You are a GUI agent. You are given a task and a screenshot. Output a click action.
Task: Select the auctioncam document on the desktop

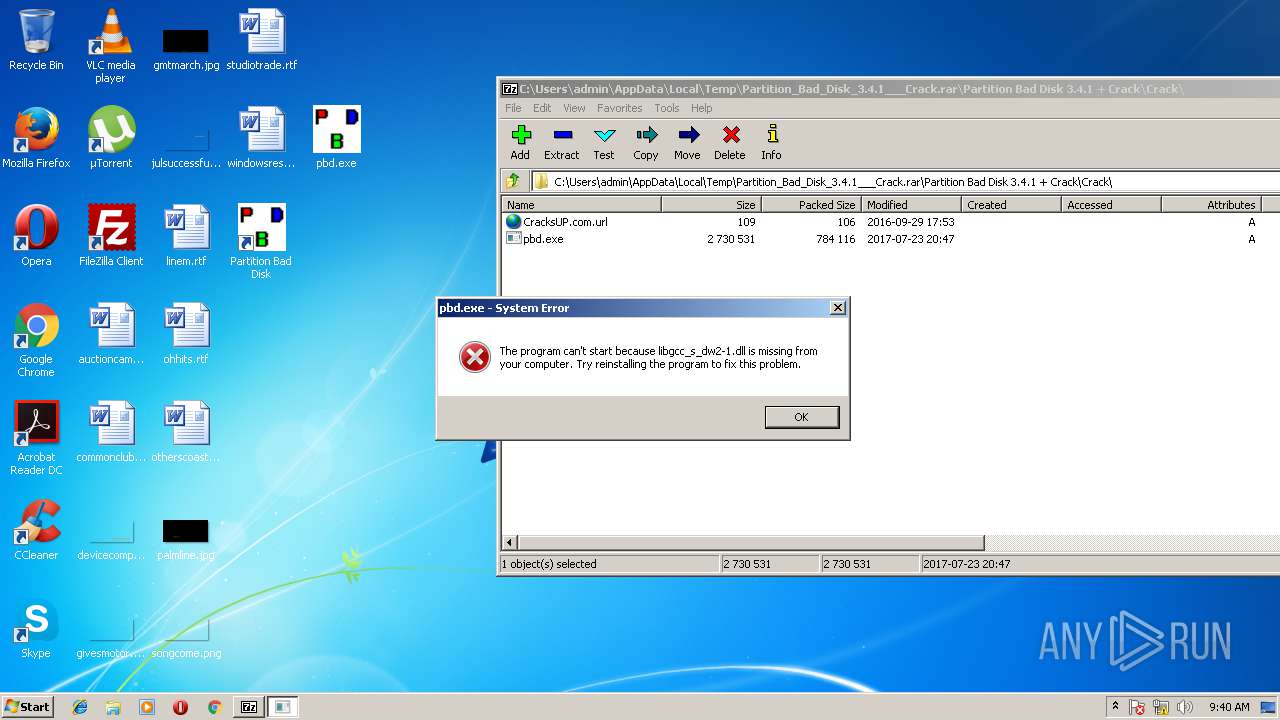click(x=111, y=334)
